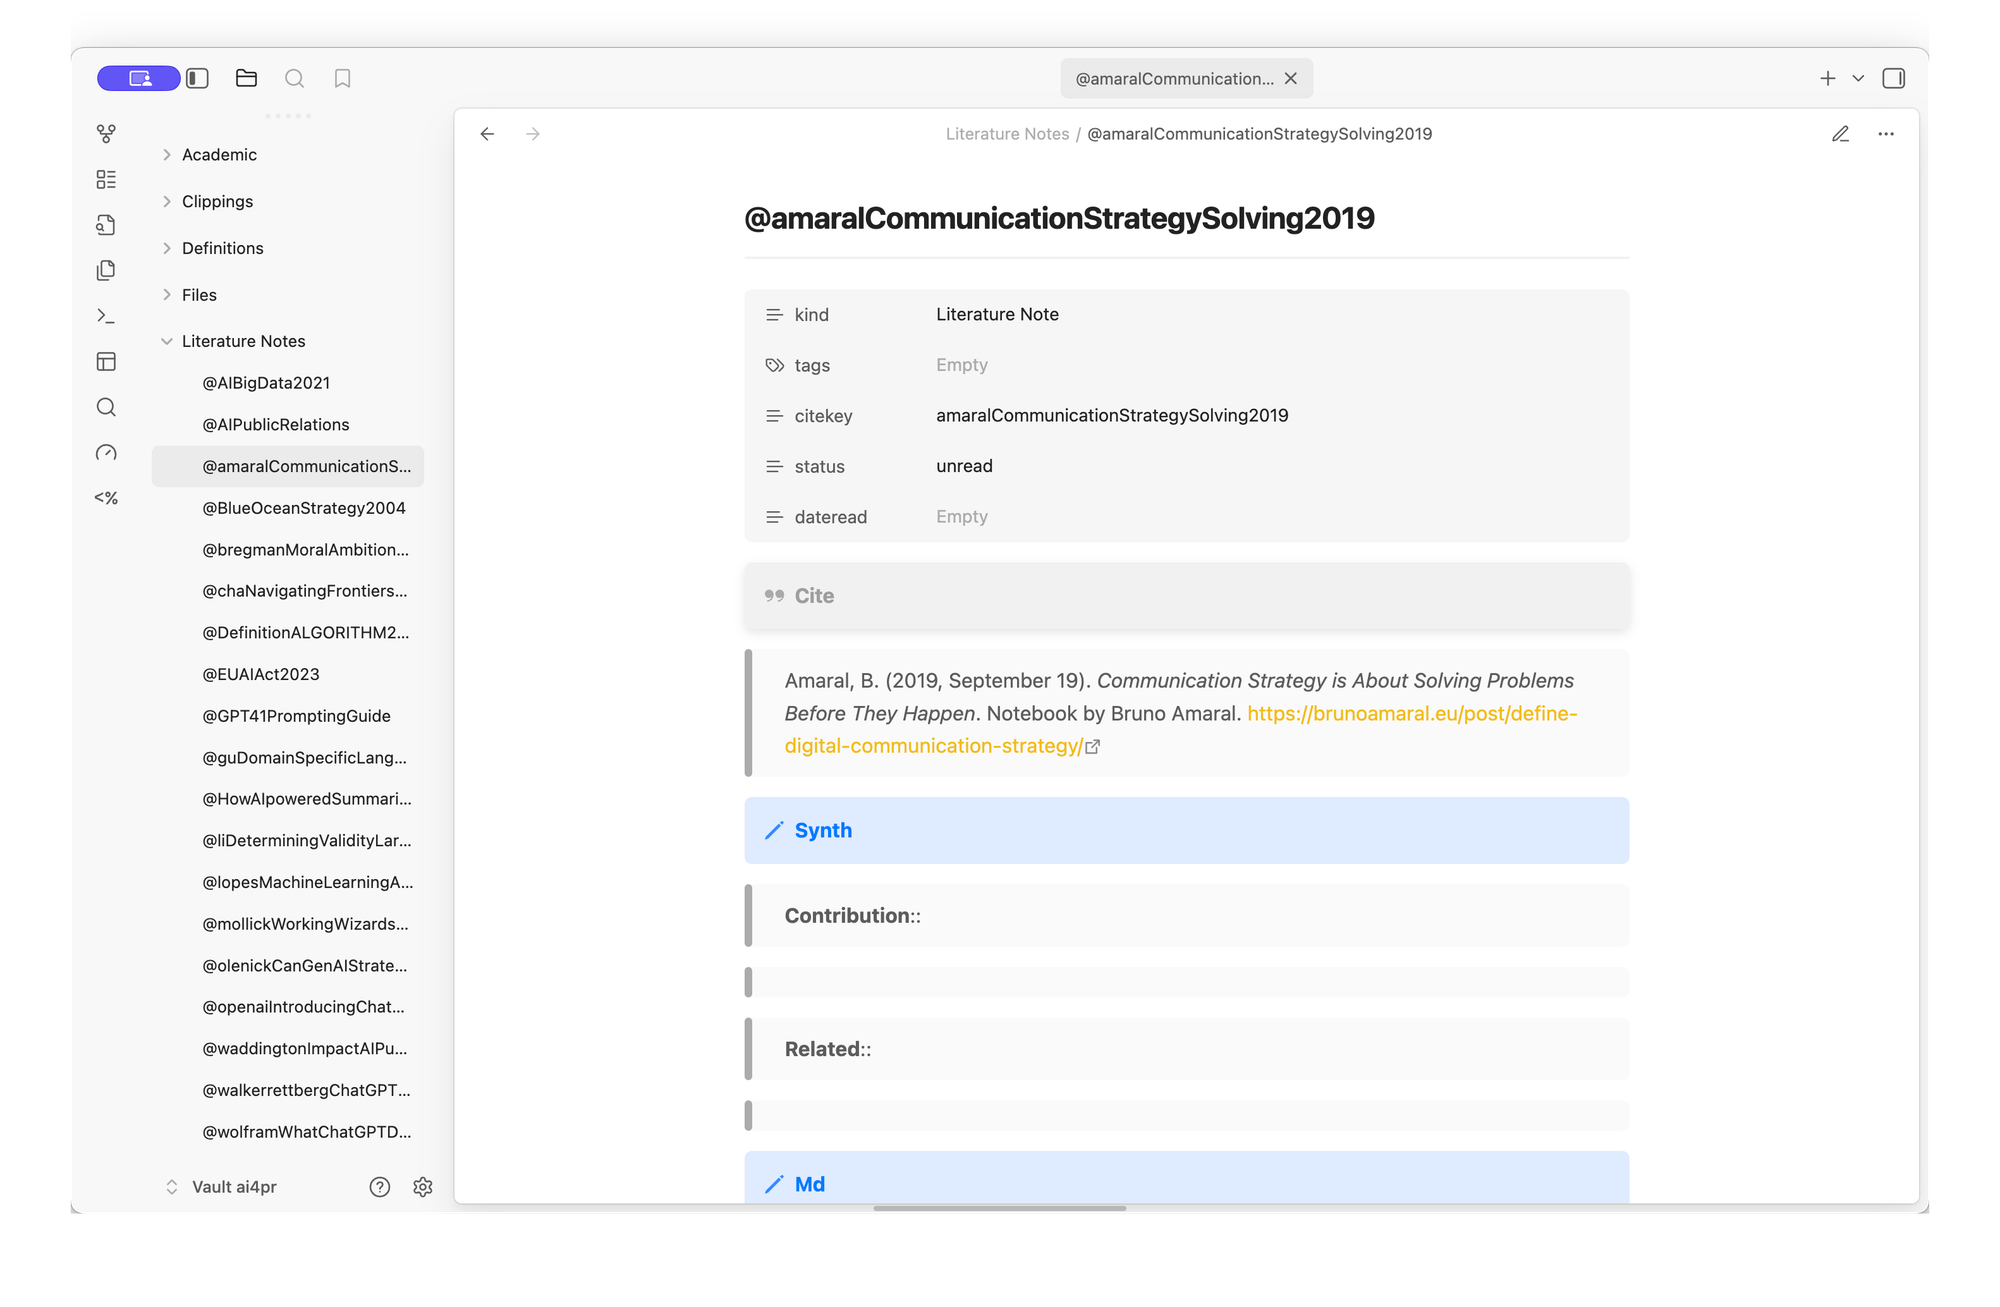This screenshot has height=1307, width=2000.
Task: Open the @BlueOceanStrategy2004 note
Action: (x=304, y=508)
